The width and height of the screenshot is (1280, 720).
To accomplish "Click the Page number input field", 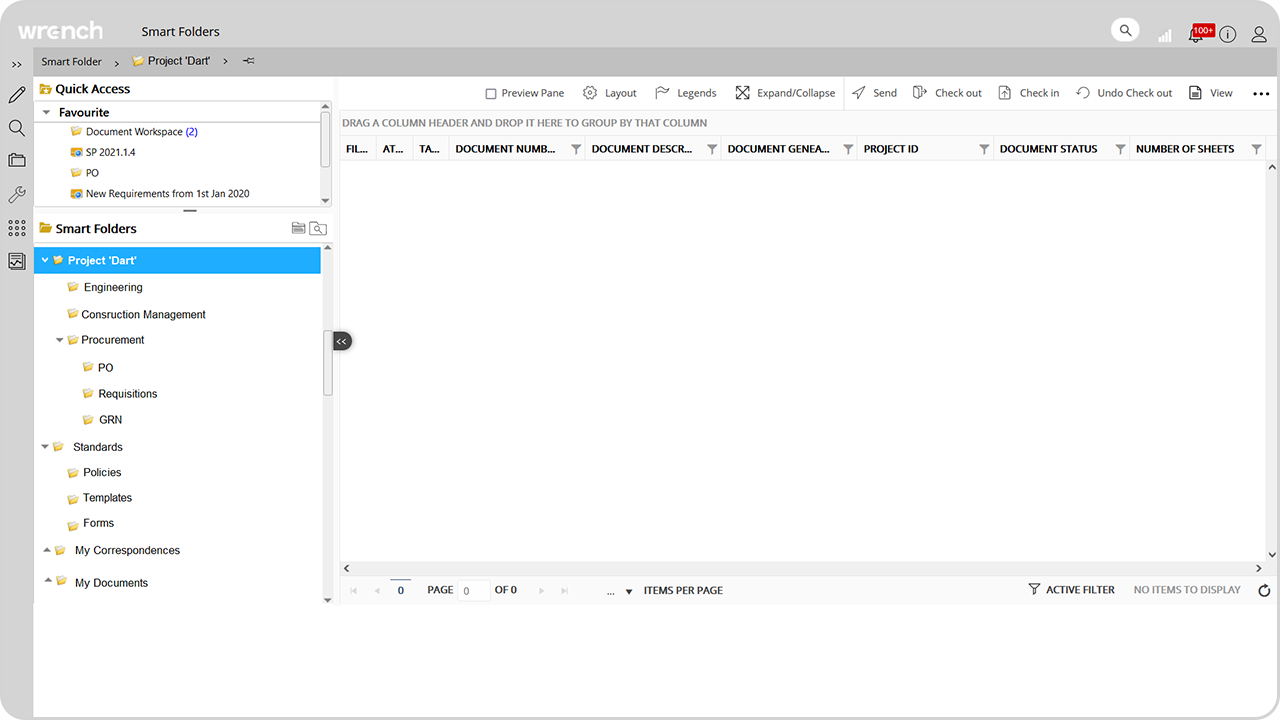I will (474, 591).
